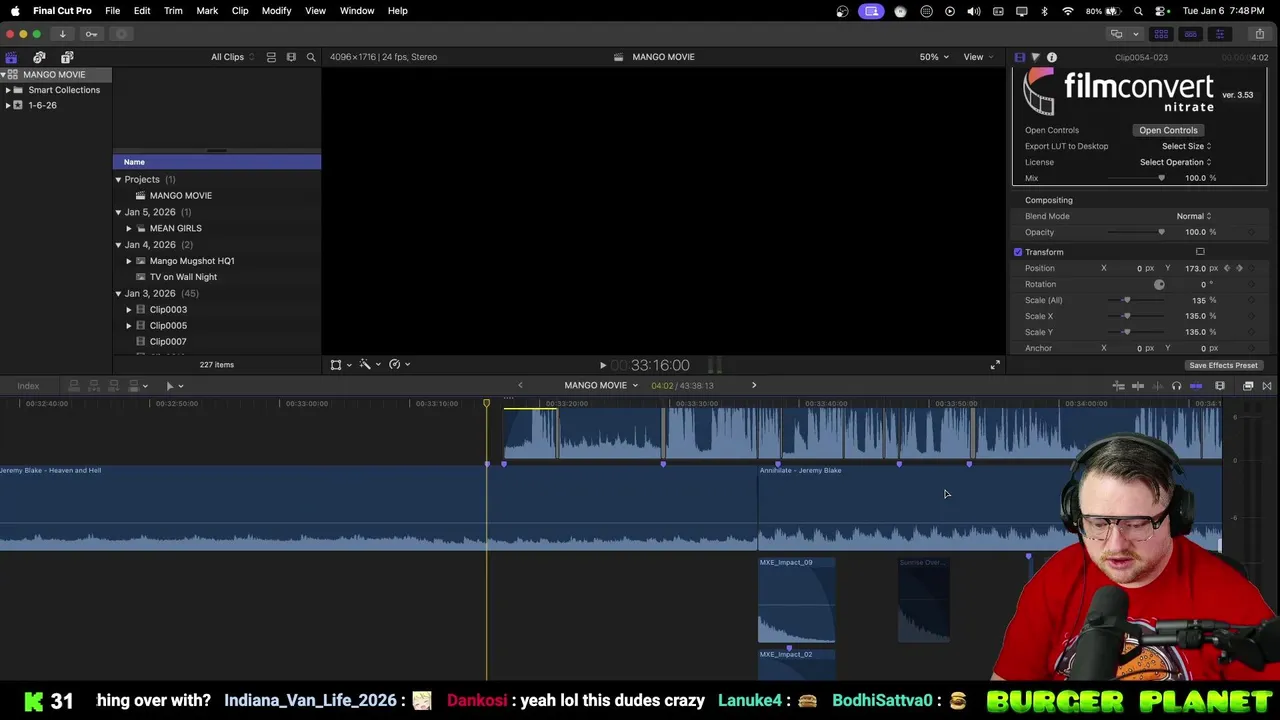The height and width of the screenshot is (720, 1280).
Task: Collapse the Projects group
Action: [x=118, y=180]
